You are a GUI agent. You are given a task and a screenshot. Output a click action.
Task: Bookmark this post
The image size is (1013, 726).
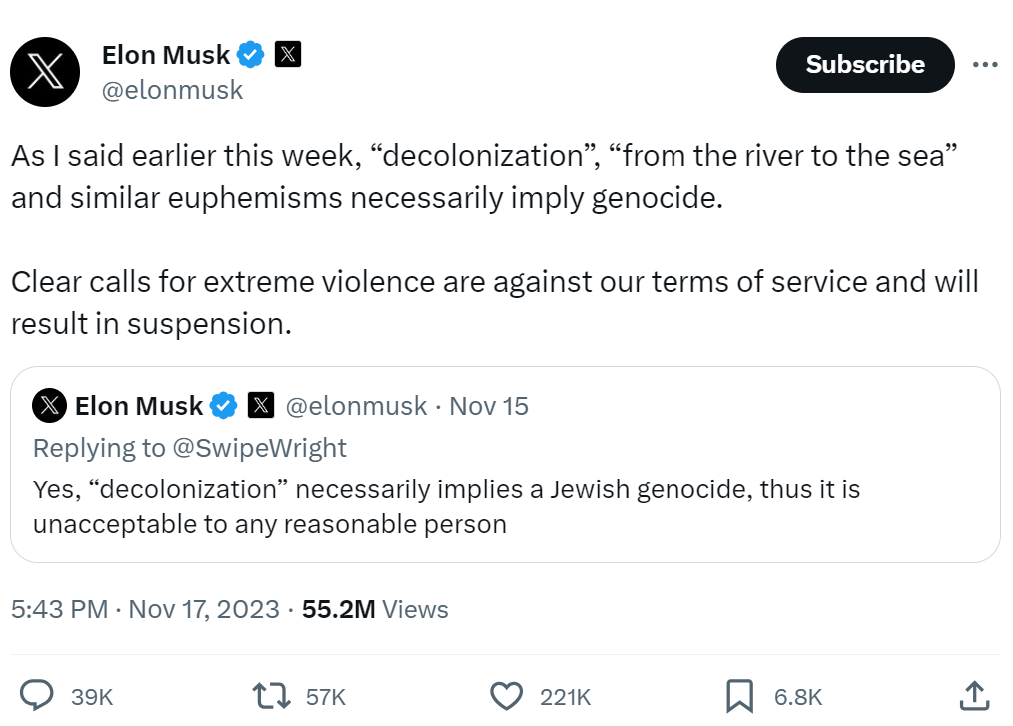click(x=739, y=696)
